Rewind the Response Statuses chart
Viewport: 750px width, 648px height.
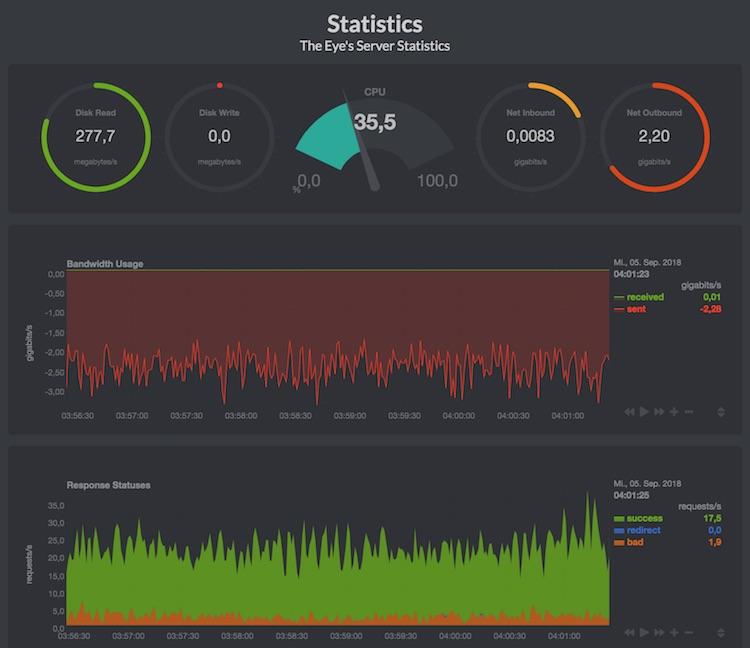coord(629,633)
